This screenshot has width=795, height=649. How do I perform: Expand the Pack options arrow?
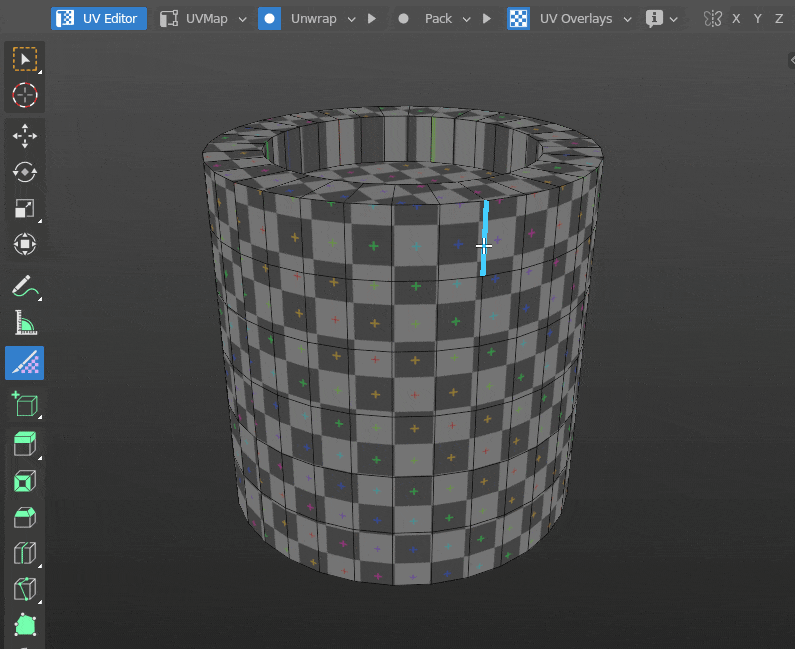[466, 19]
